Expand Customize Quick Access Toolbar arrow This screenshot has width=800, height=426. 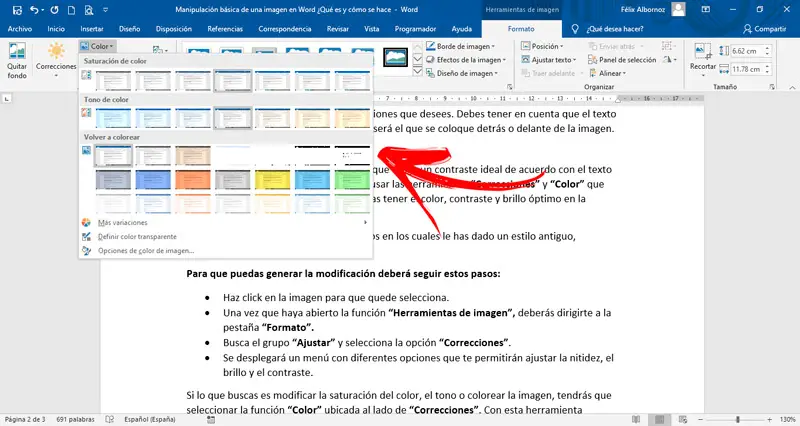click(x=106, y=10)
